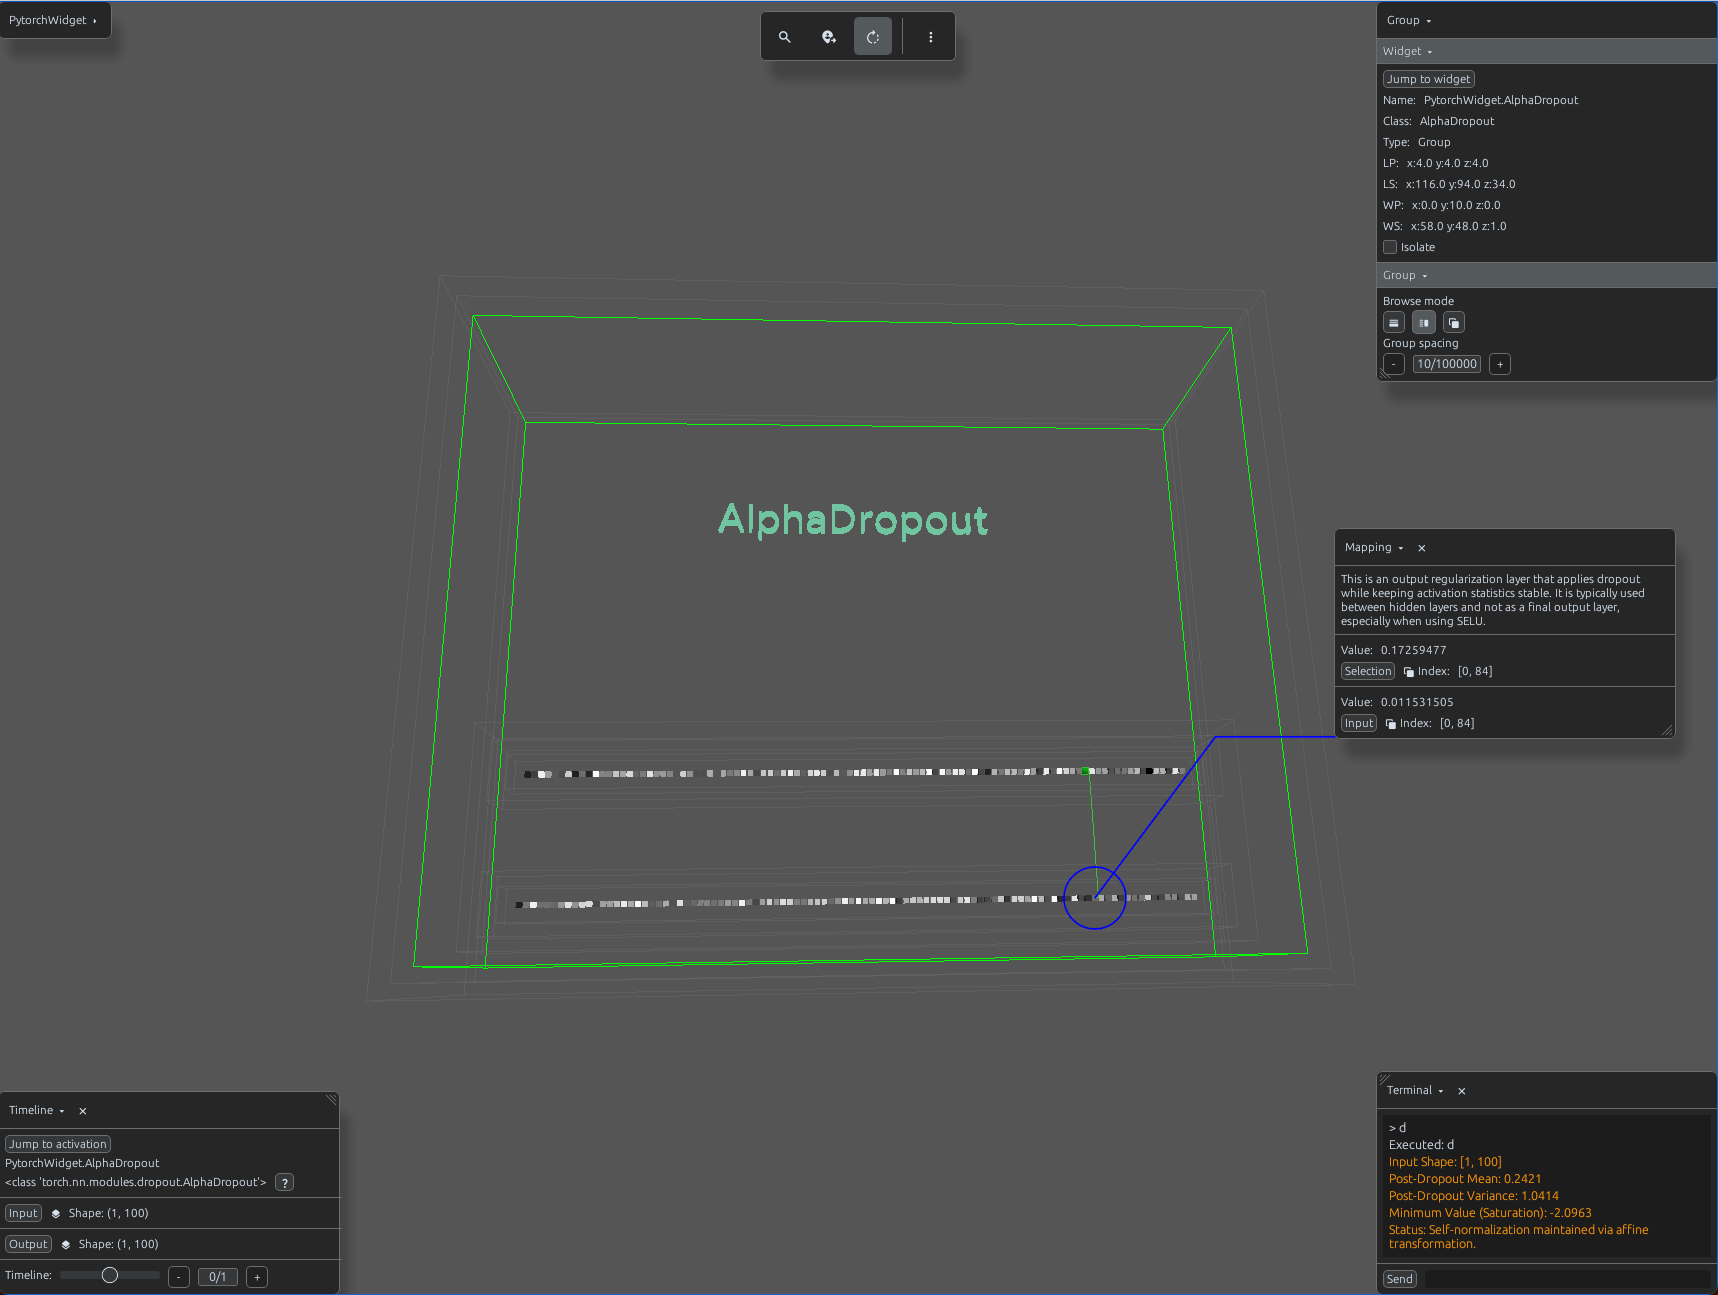Click the Input button in Timeline panel
1718x1295 pixels.
(x=23, y=1213)
